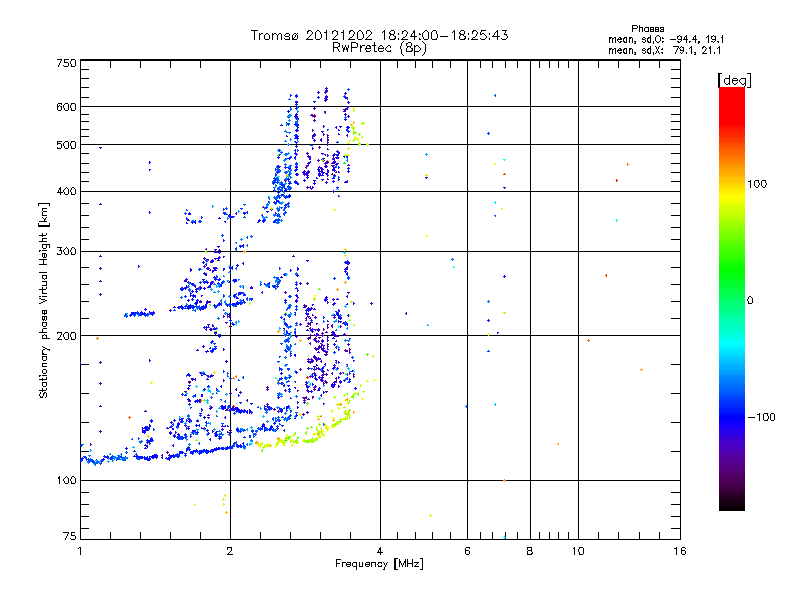
Task: Click x-axis tick label "1"
Action: coord(80,551)
